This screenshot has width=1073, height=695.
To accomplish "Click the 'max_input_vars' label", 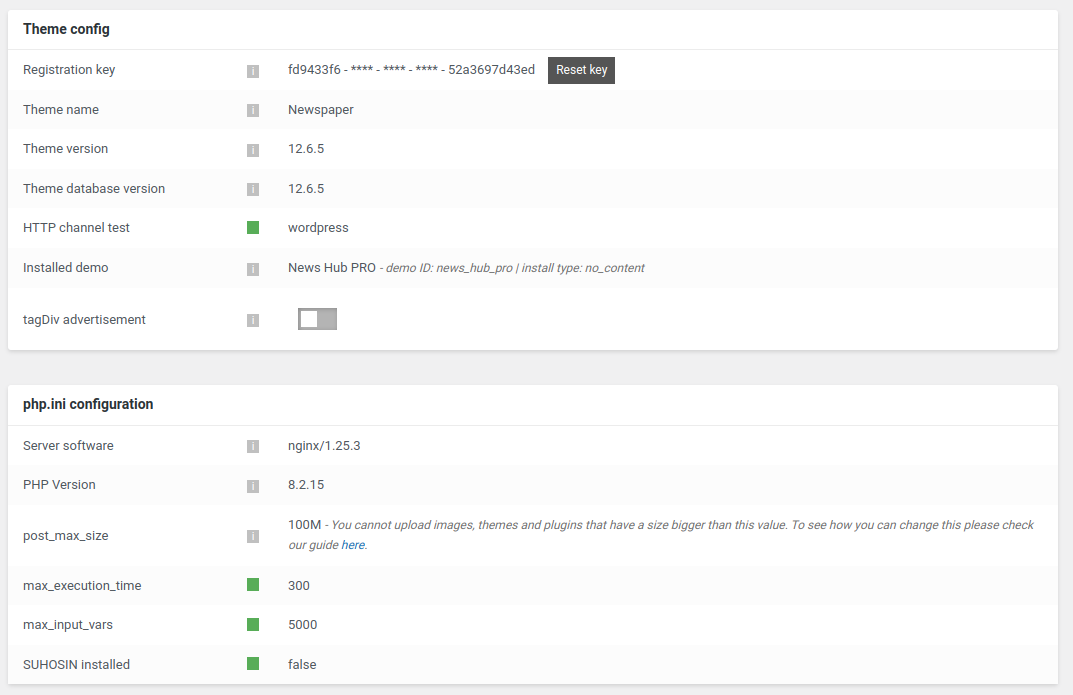I will (68, 625).
